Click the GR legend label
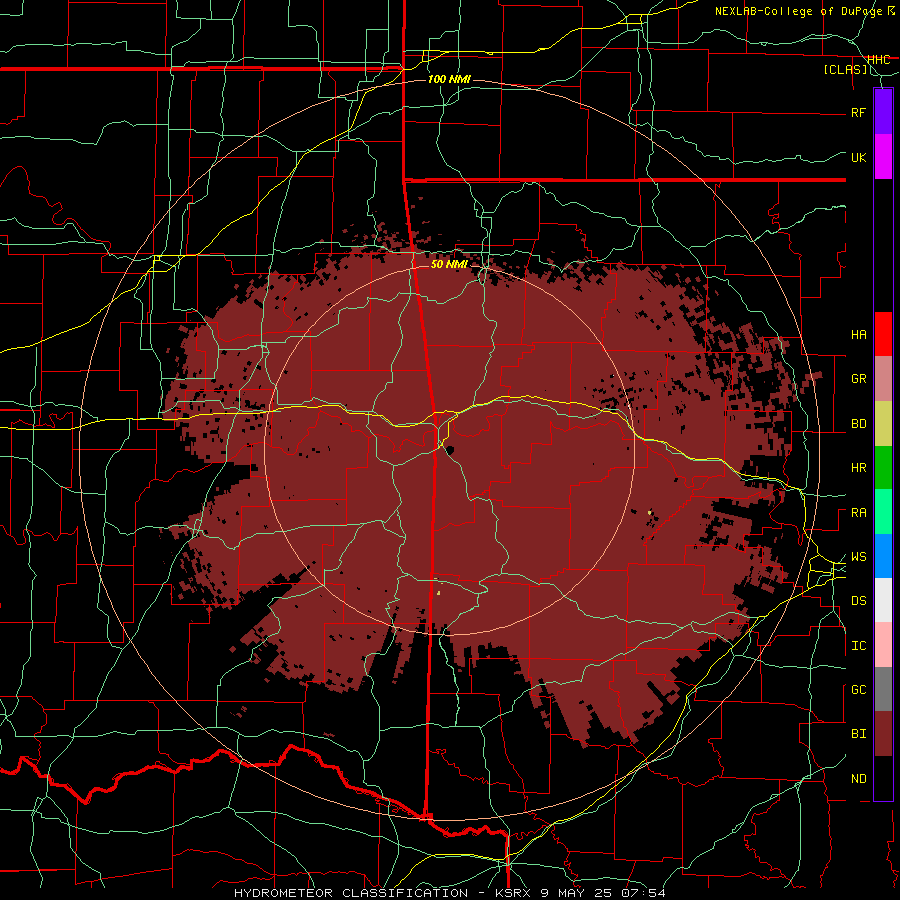Viewport: 900px width, 900px height. pos(858,379)
